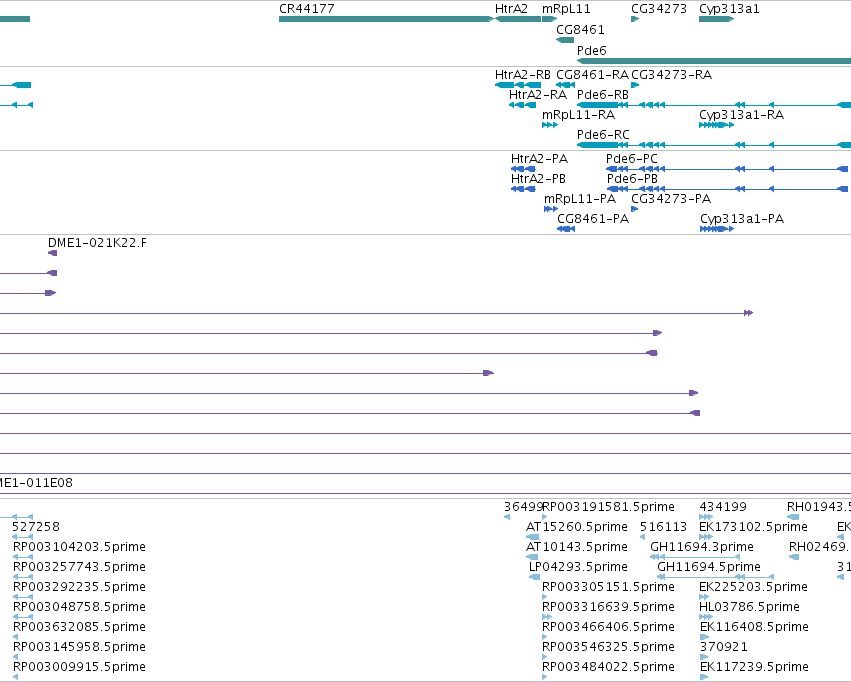851x682 pixels.
Task: Click the CG34273-RA transcript label
Action: (671, 74)
